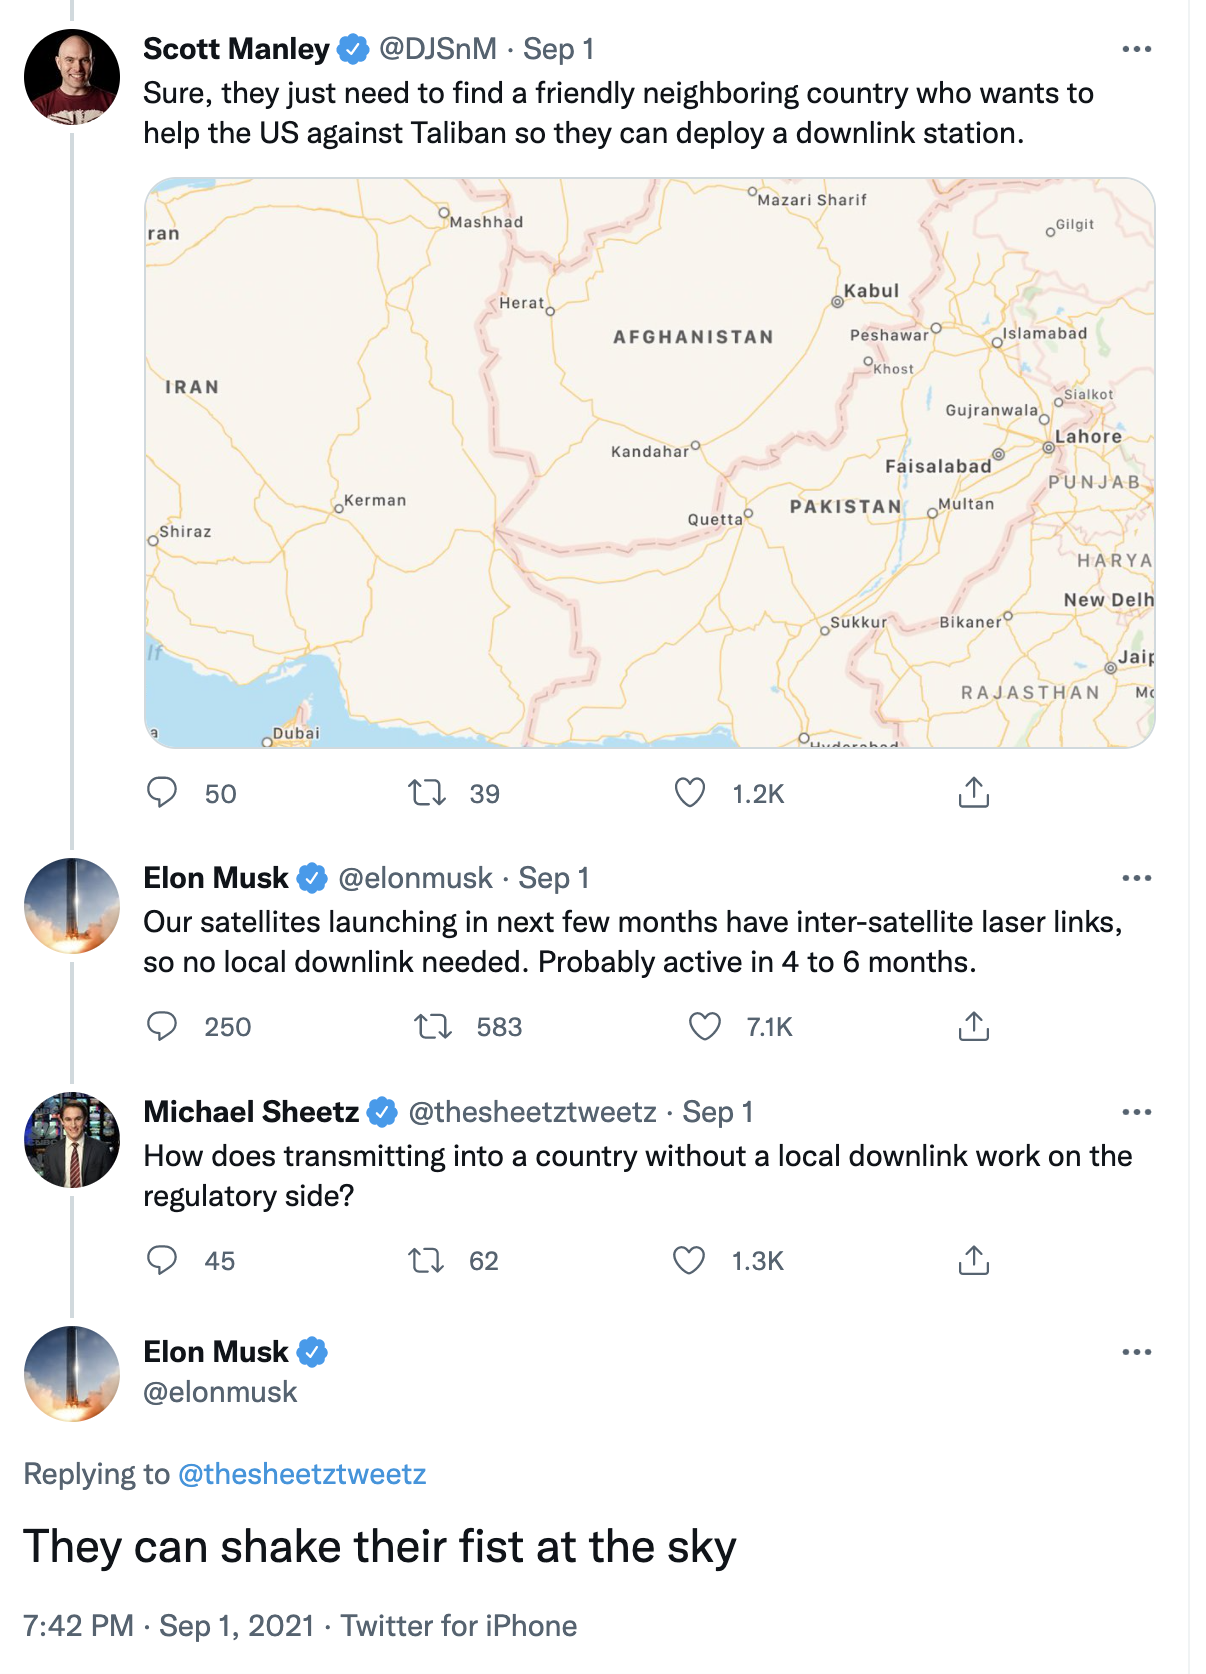Retweet Scott Manley's tweet
Image resolution: width=1206 pixels, height=1674 pixels.
(427, 793)
